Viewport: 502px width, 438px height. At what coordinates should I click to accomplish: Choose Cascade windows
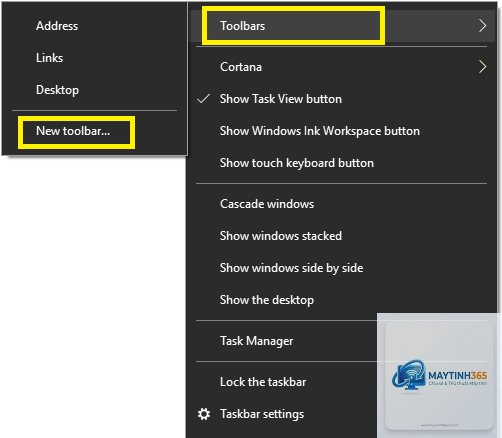coord(343,204)
